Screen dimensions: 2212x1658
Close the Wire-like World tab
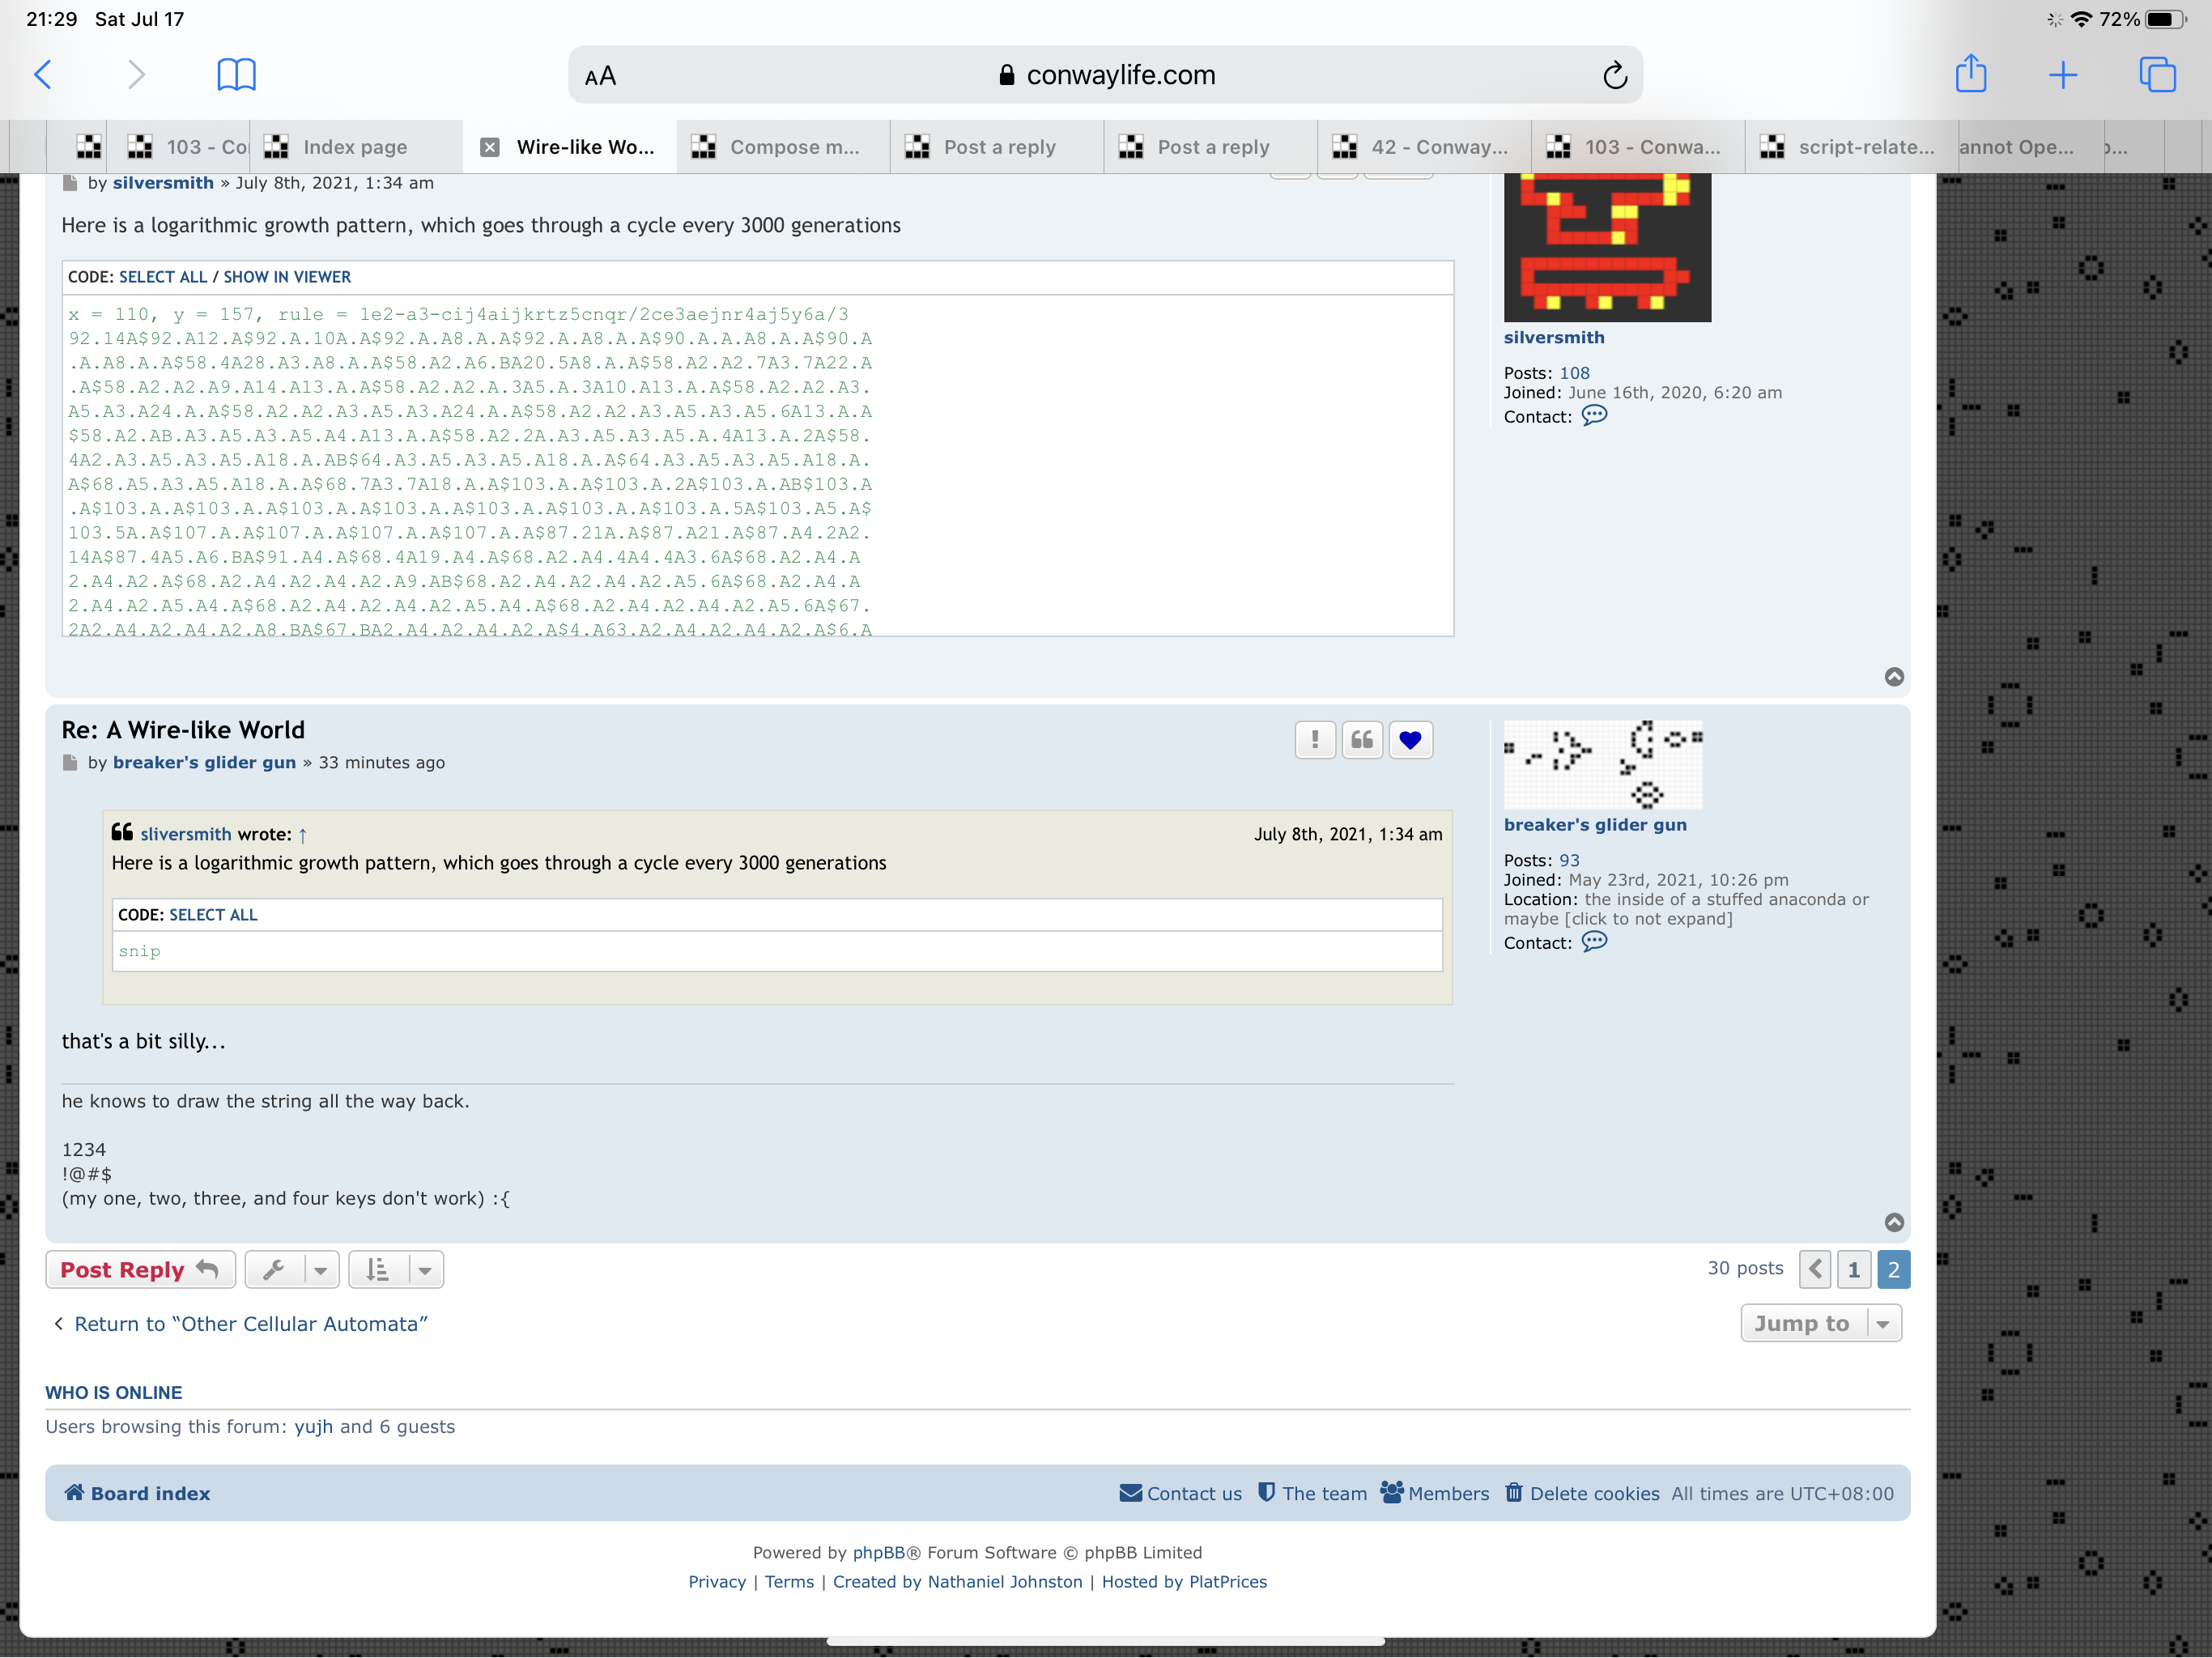pyautogui.click(x=489, y=147)
